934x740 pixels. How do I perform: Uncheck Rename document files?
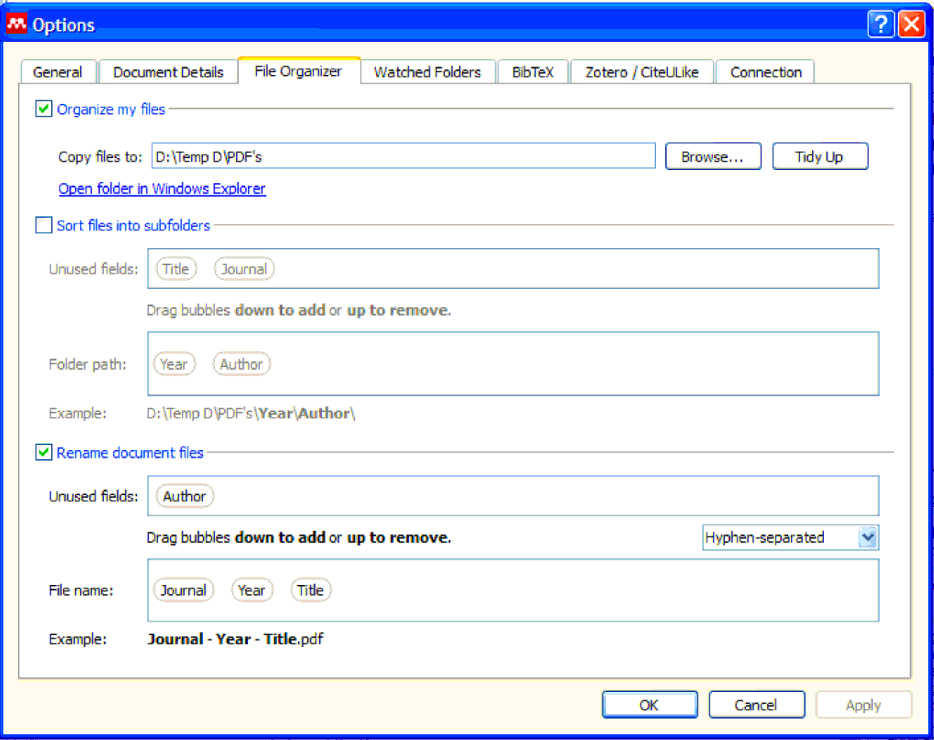(x=43, y=452)
